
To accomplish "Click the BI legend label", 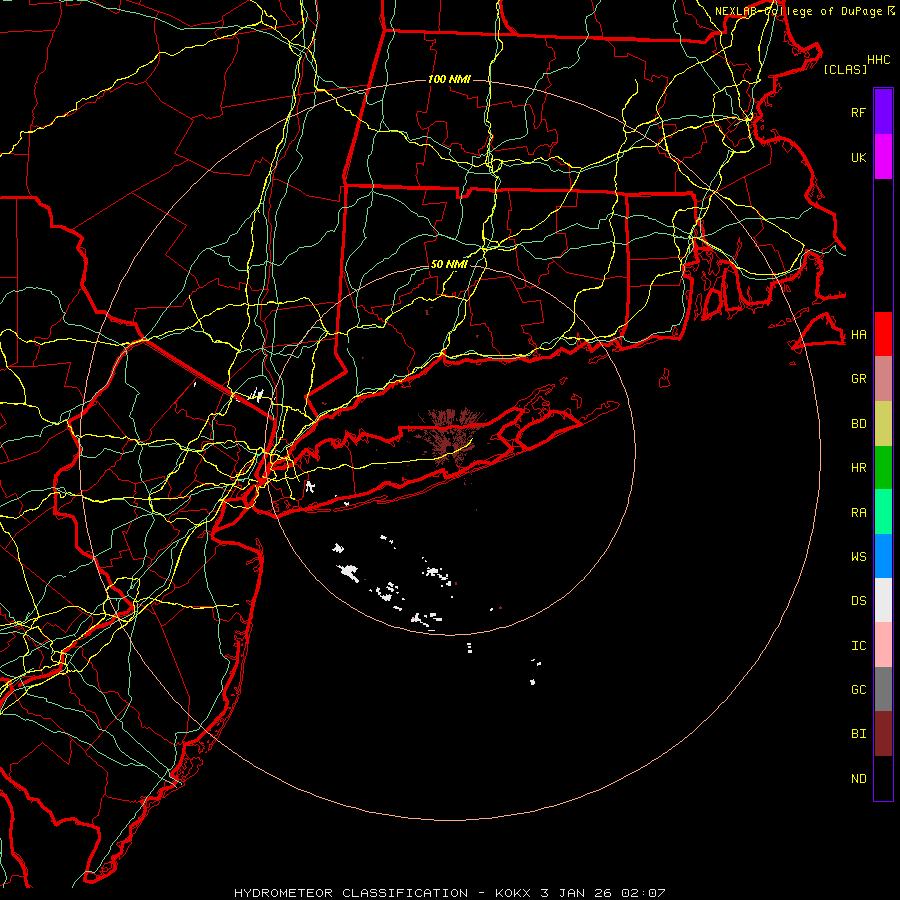I will [858, 734].
